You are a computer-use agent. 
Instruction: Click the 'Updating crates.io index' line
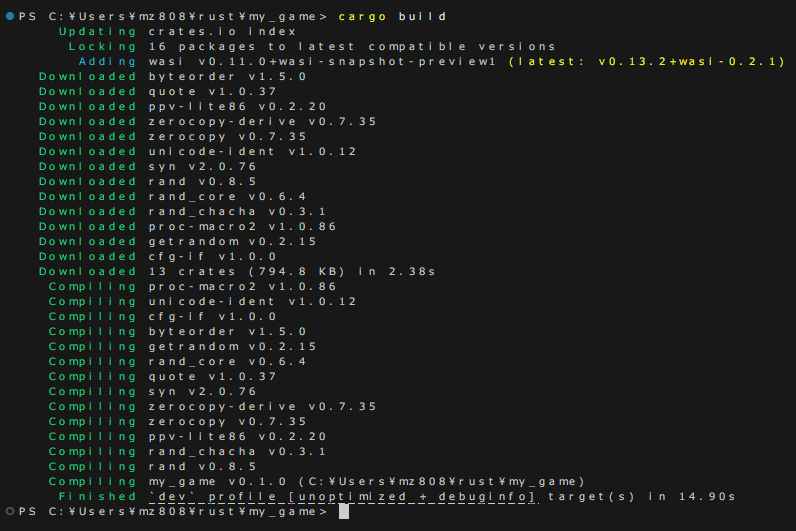[x=177, y=31]
